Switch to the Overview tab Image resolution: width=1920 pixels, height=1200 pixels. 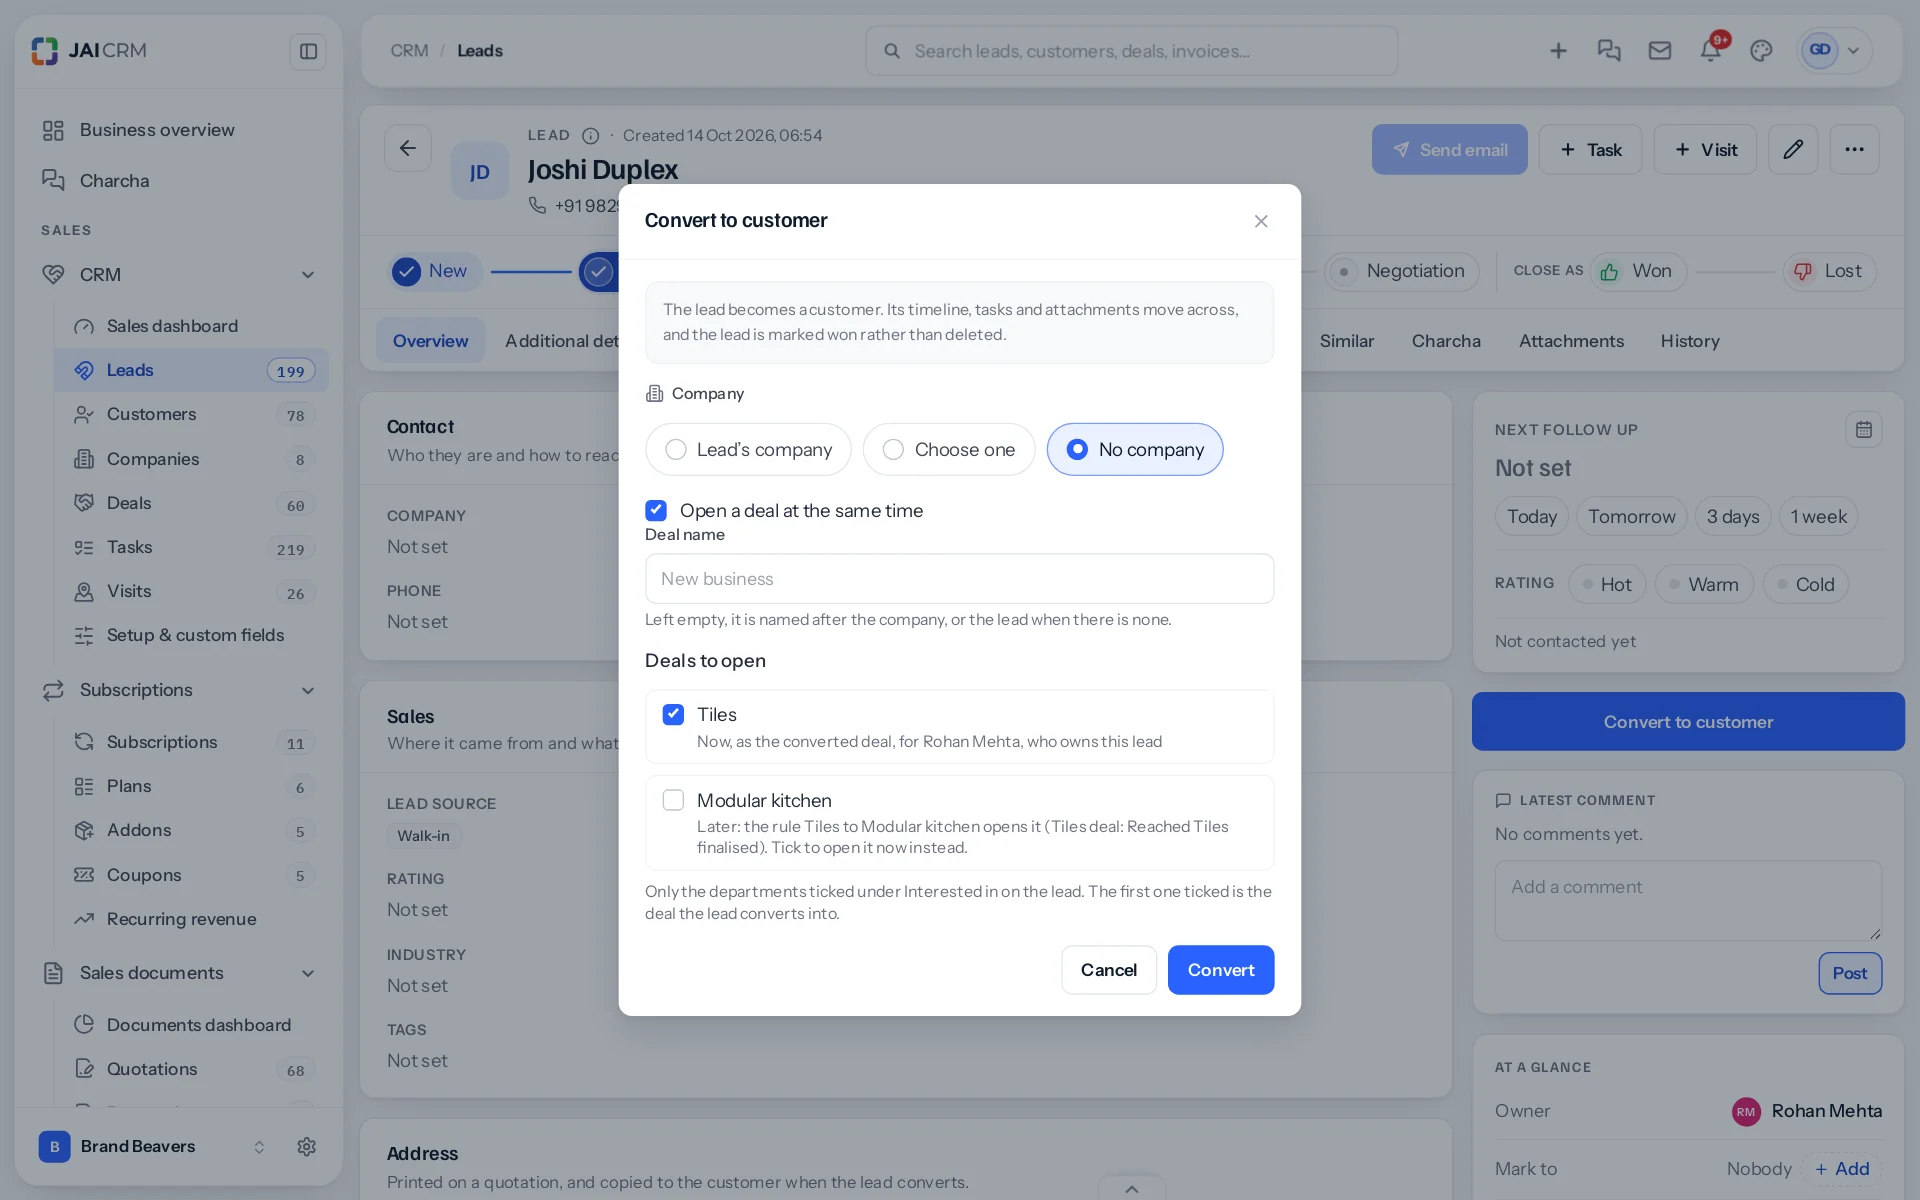tap(430, 341)
